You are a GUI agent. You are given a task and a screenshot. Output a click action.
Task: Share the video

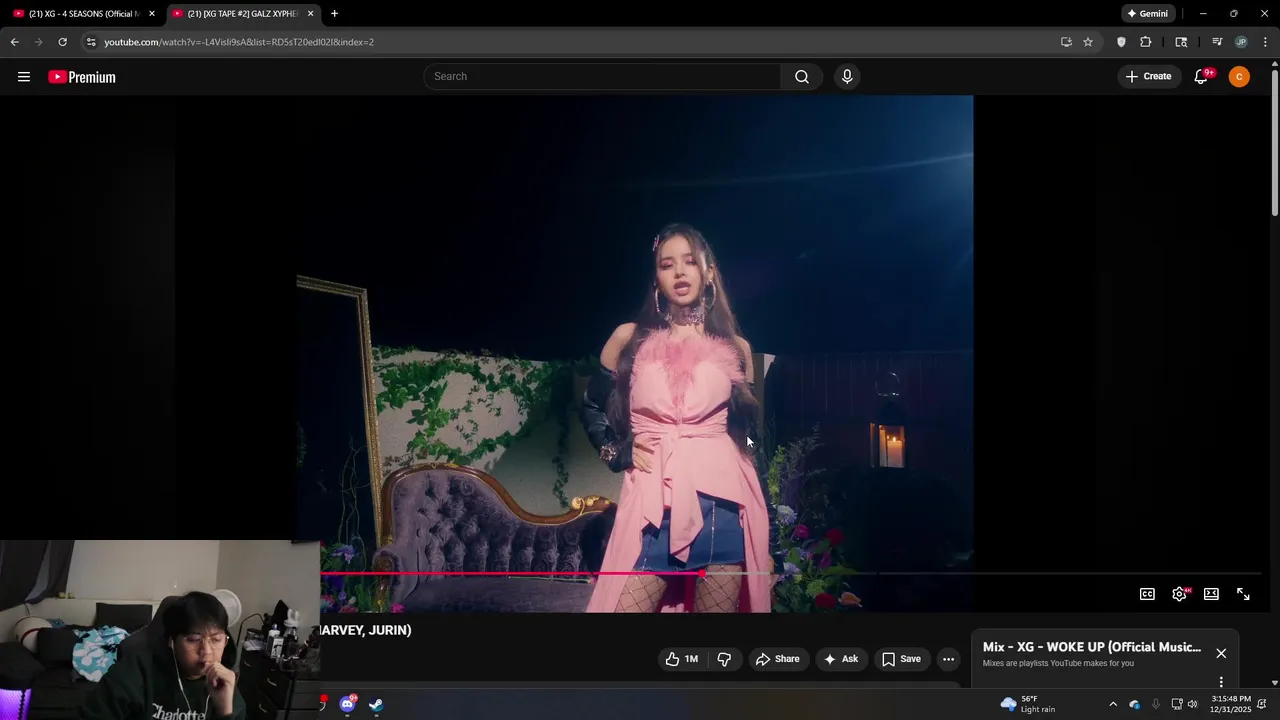(778, 659)
